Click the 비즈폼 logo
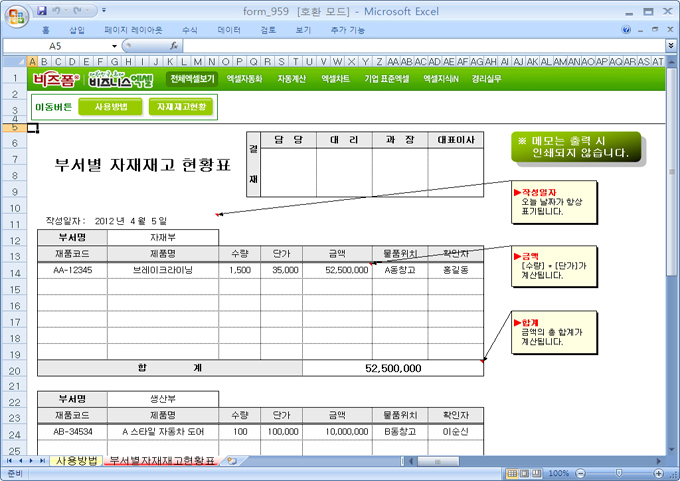This screenshot has height=481, width=680. point(55,79)
